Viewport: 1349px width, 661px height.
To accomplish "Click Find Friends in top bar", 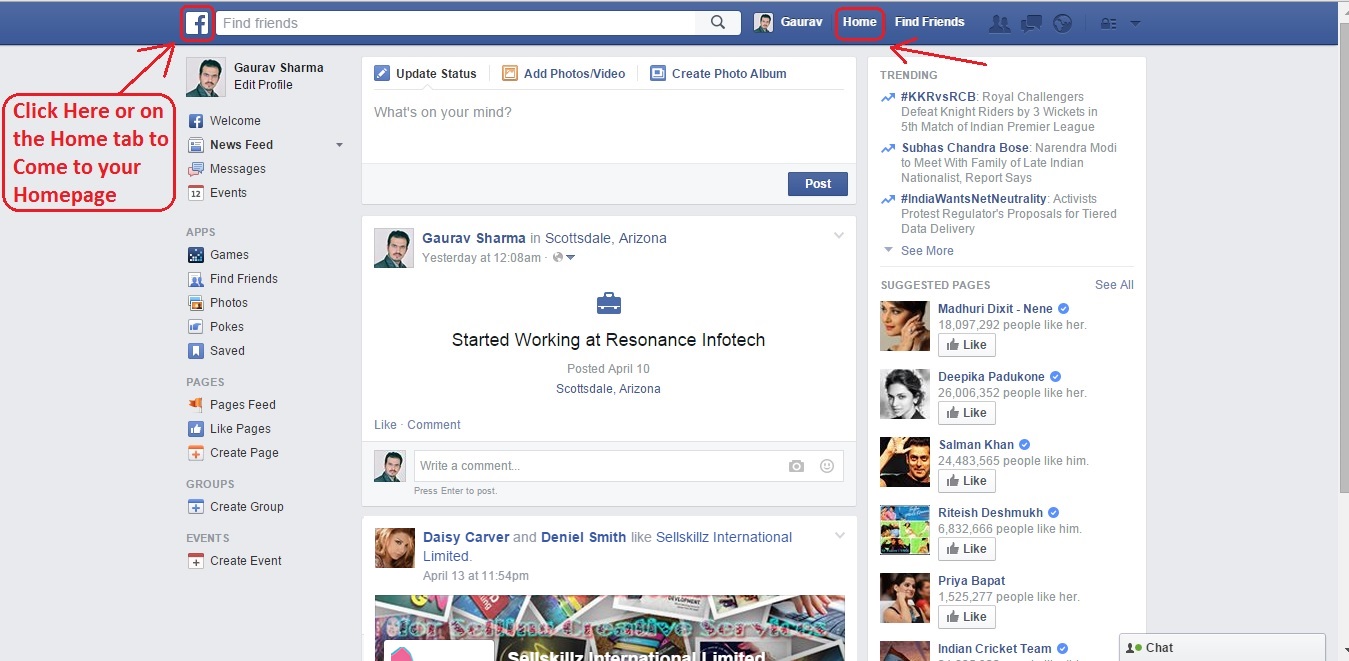I will pyautogui.click(x=930, y=22).
